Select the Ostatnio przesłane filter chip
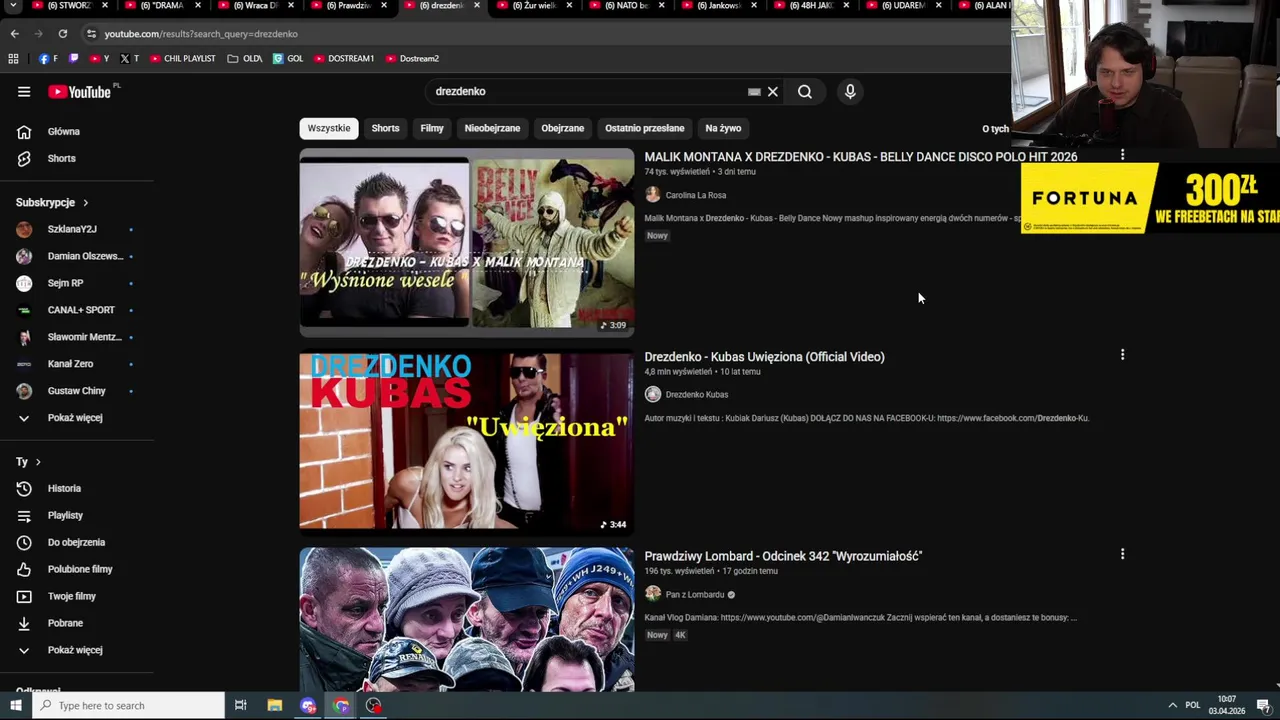The image size is (1280, 720). coord(644,128)
